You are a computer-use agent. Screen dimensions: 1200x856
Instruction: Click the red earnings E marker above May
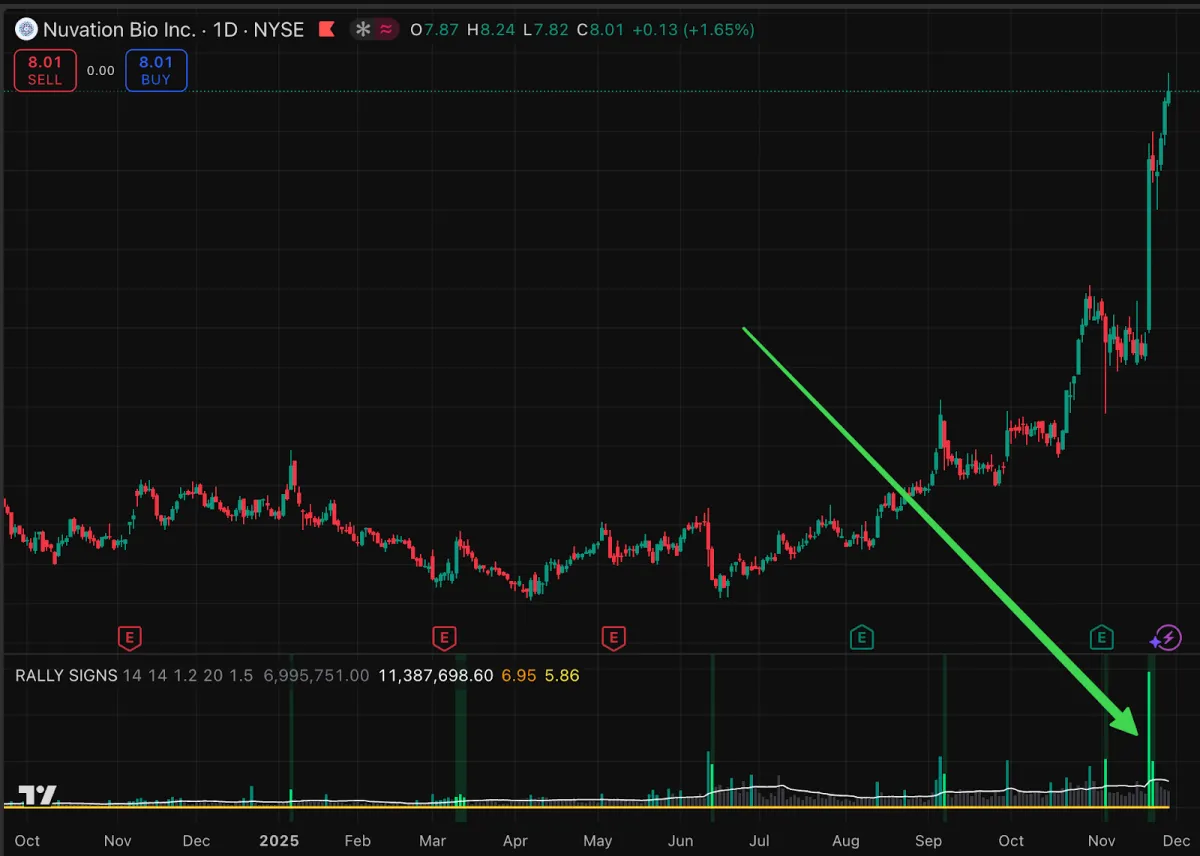(613, 636)
